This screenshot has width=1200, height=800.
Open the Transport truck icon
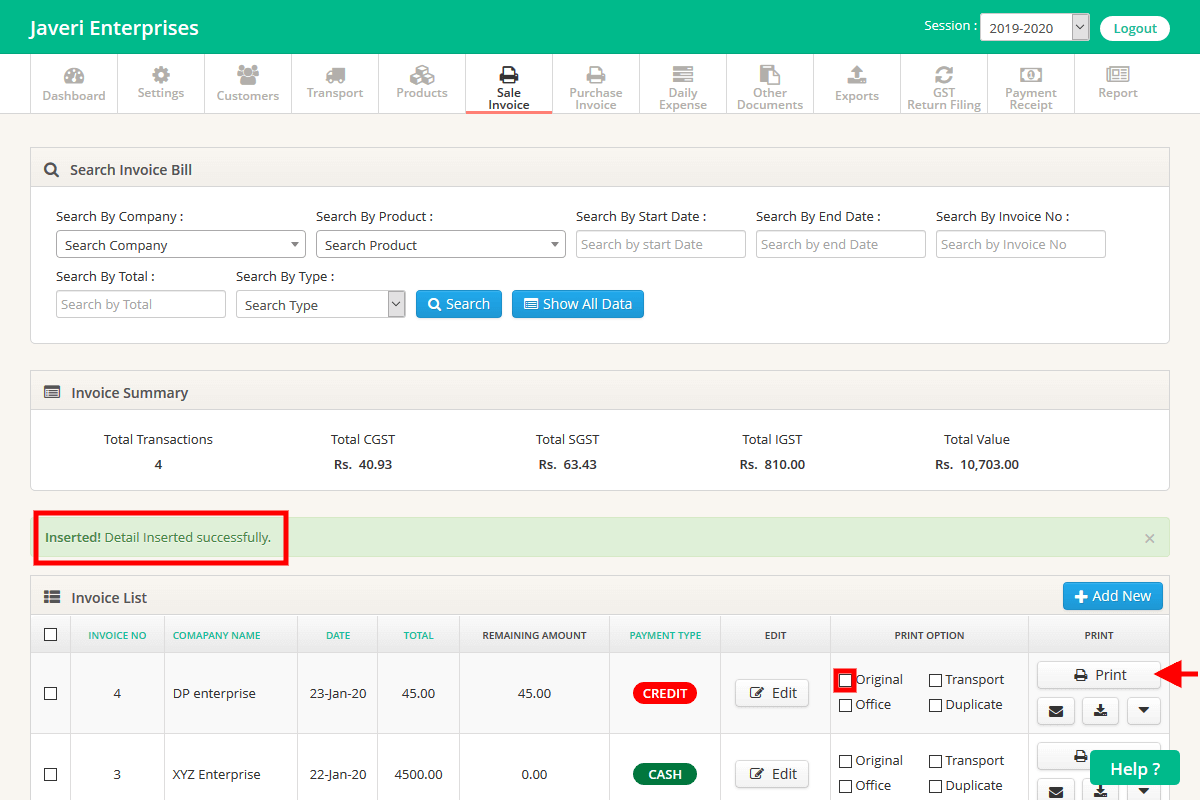[335, 75]
